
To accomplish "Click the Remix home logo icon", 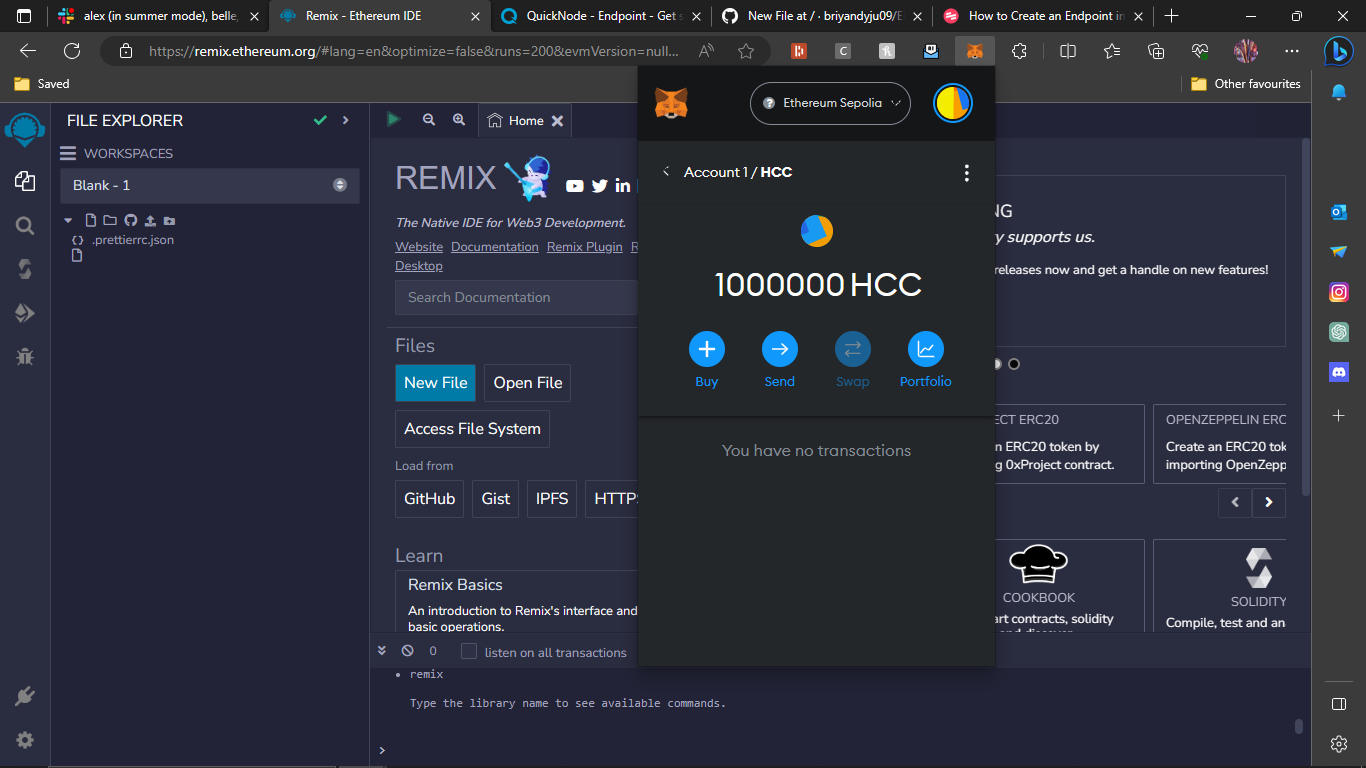I will pyautogui.click(x=25, y=130).
